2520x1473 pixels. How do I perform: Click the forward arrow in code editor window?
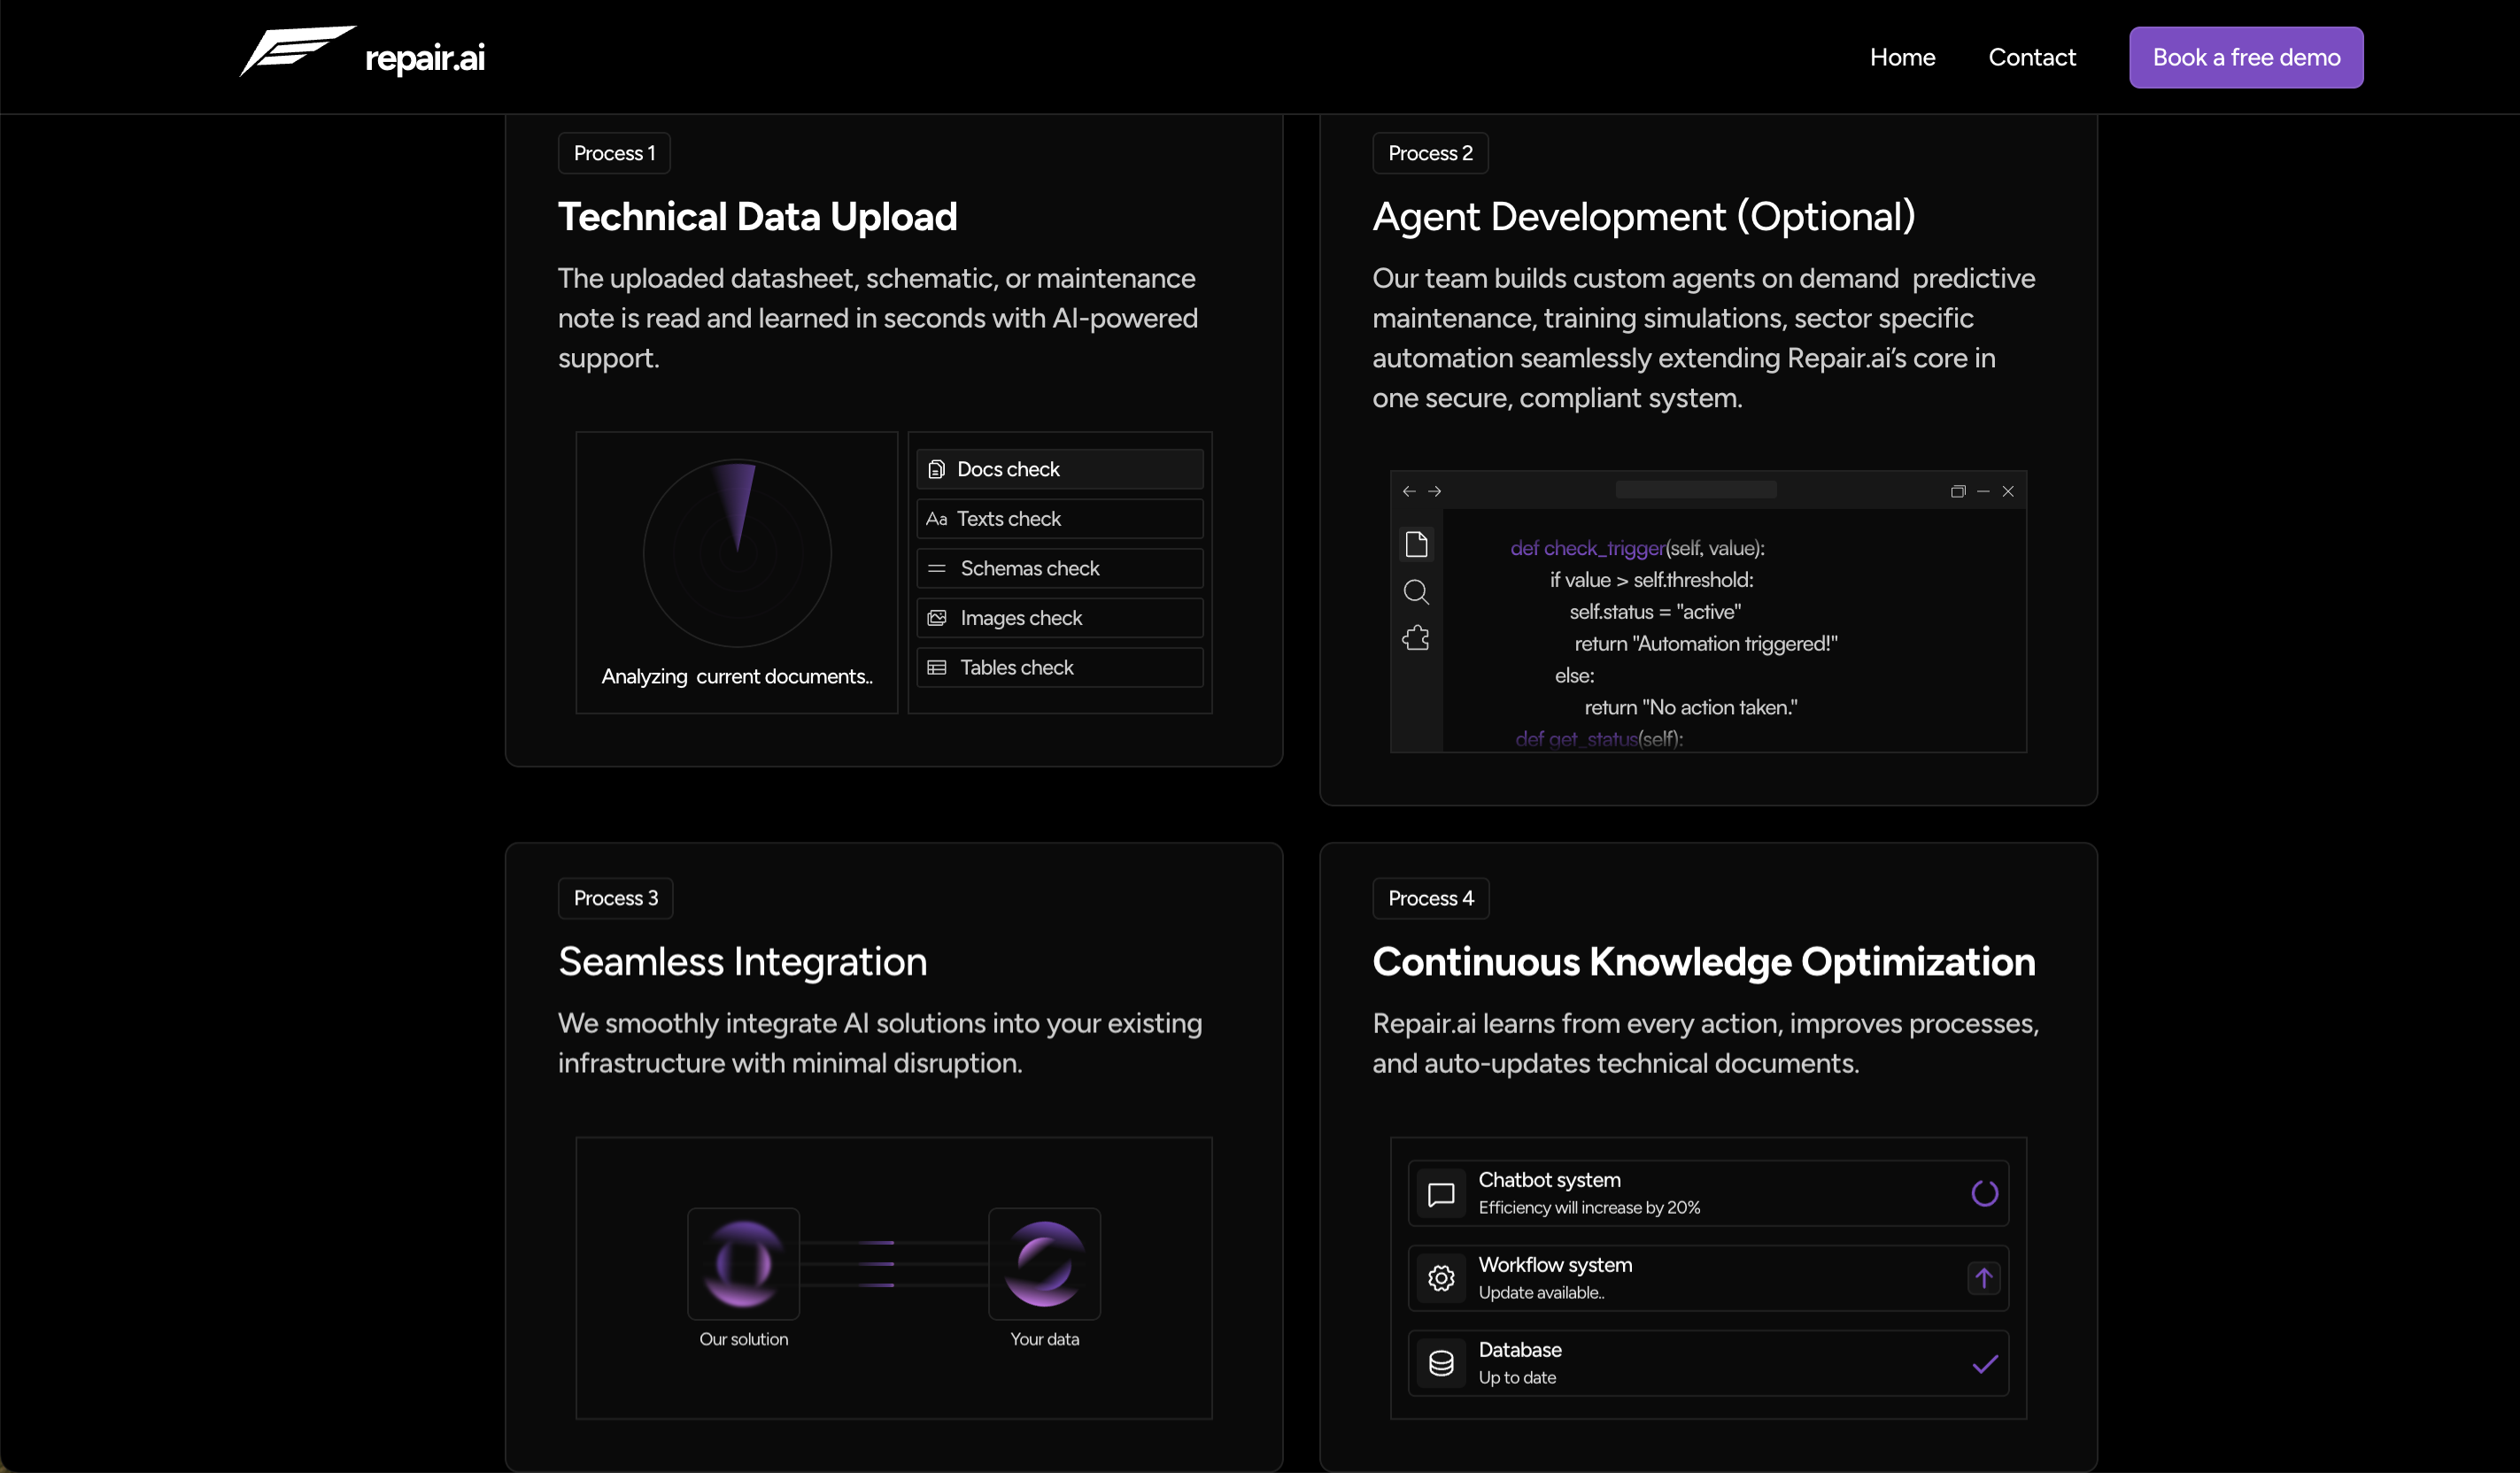pos(1435,491)
